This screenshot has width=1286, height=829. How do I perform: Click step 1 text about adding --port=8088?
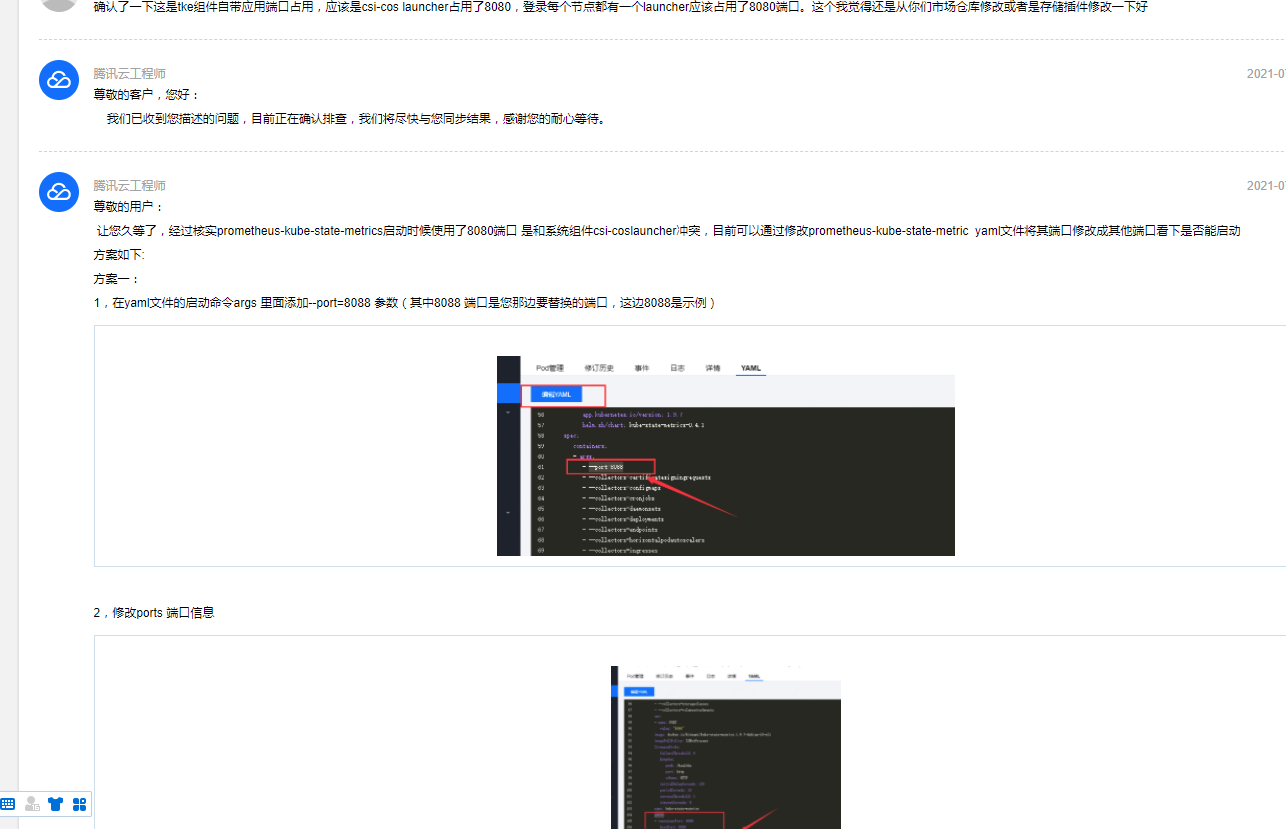pos(405,303)
